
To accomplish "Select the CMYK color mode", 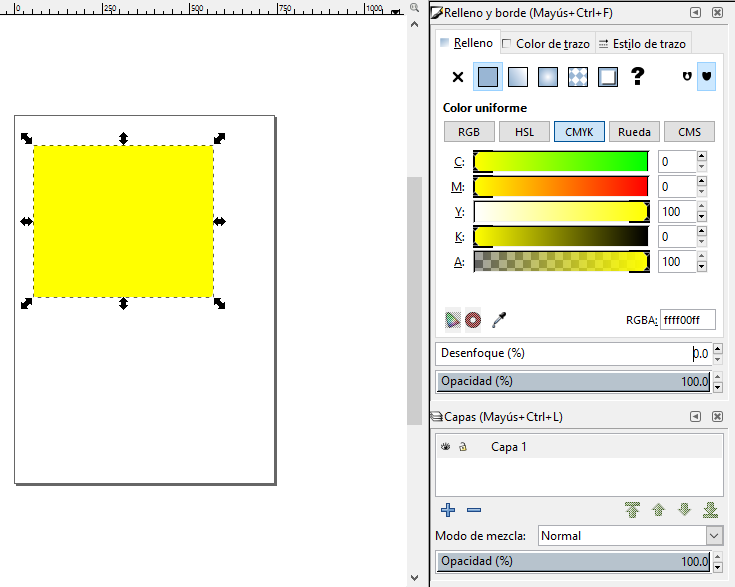I will (579, 132).
